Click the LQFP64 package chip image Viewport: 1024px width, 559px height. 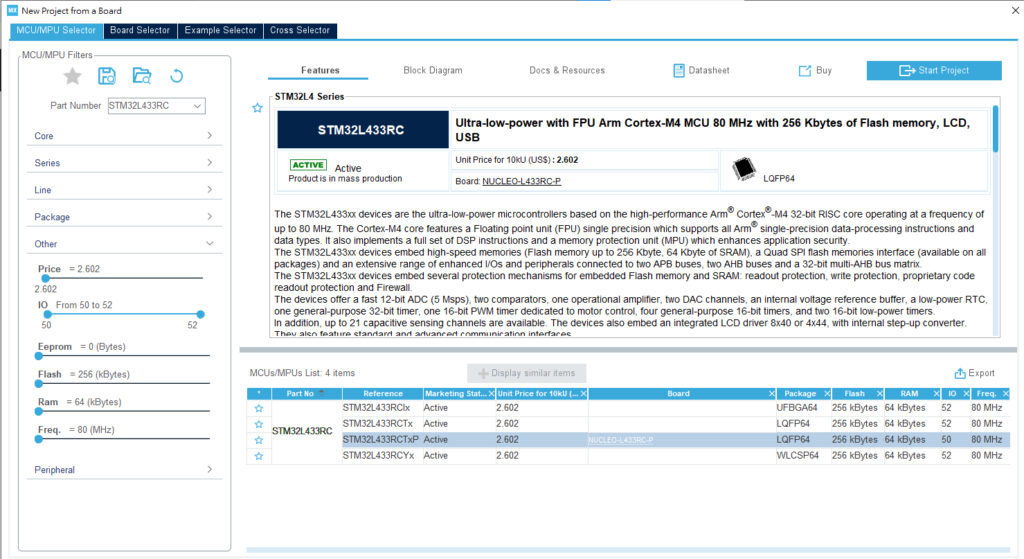point(743,169)
